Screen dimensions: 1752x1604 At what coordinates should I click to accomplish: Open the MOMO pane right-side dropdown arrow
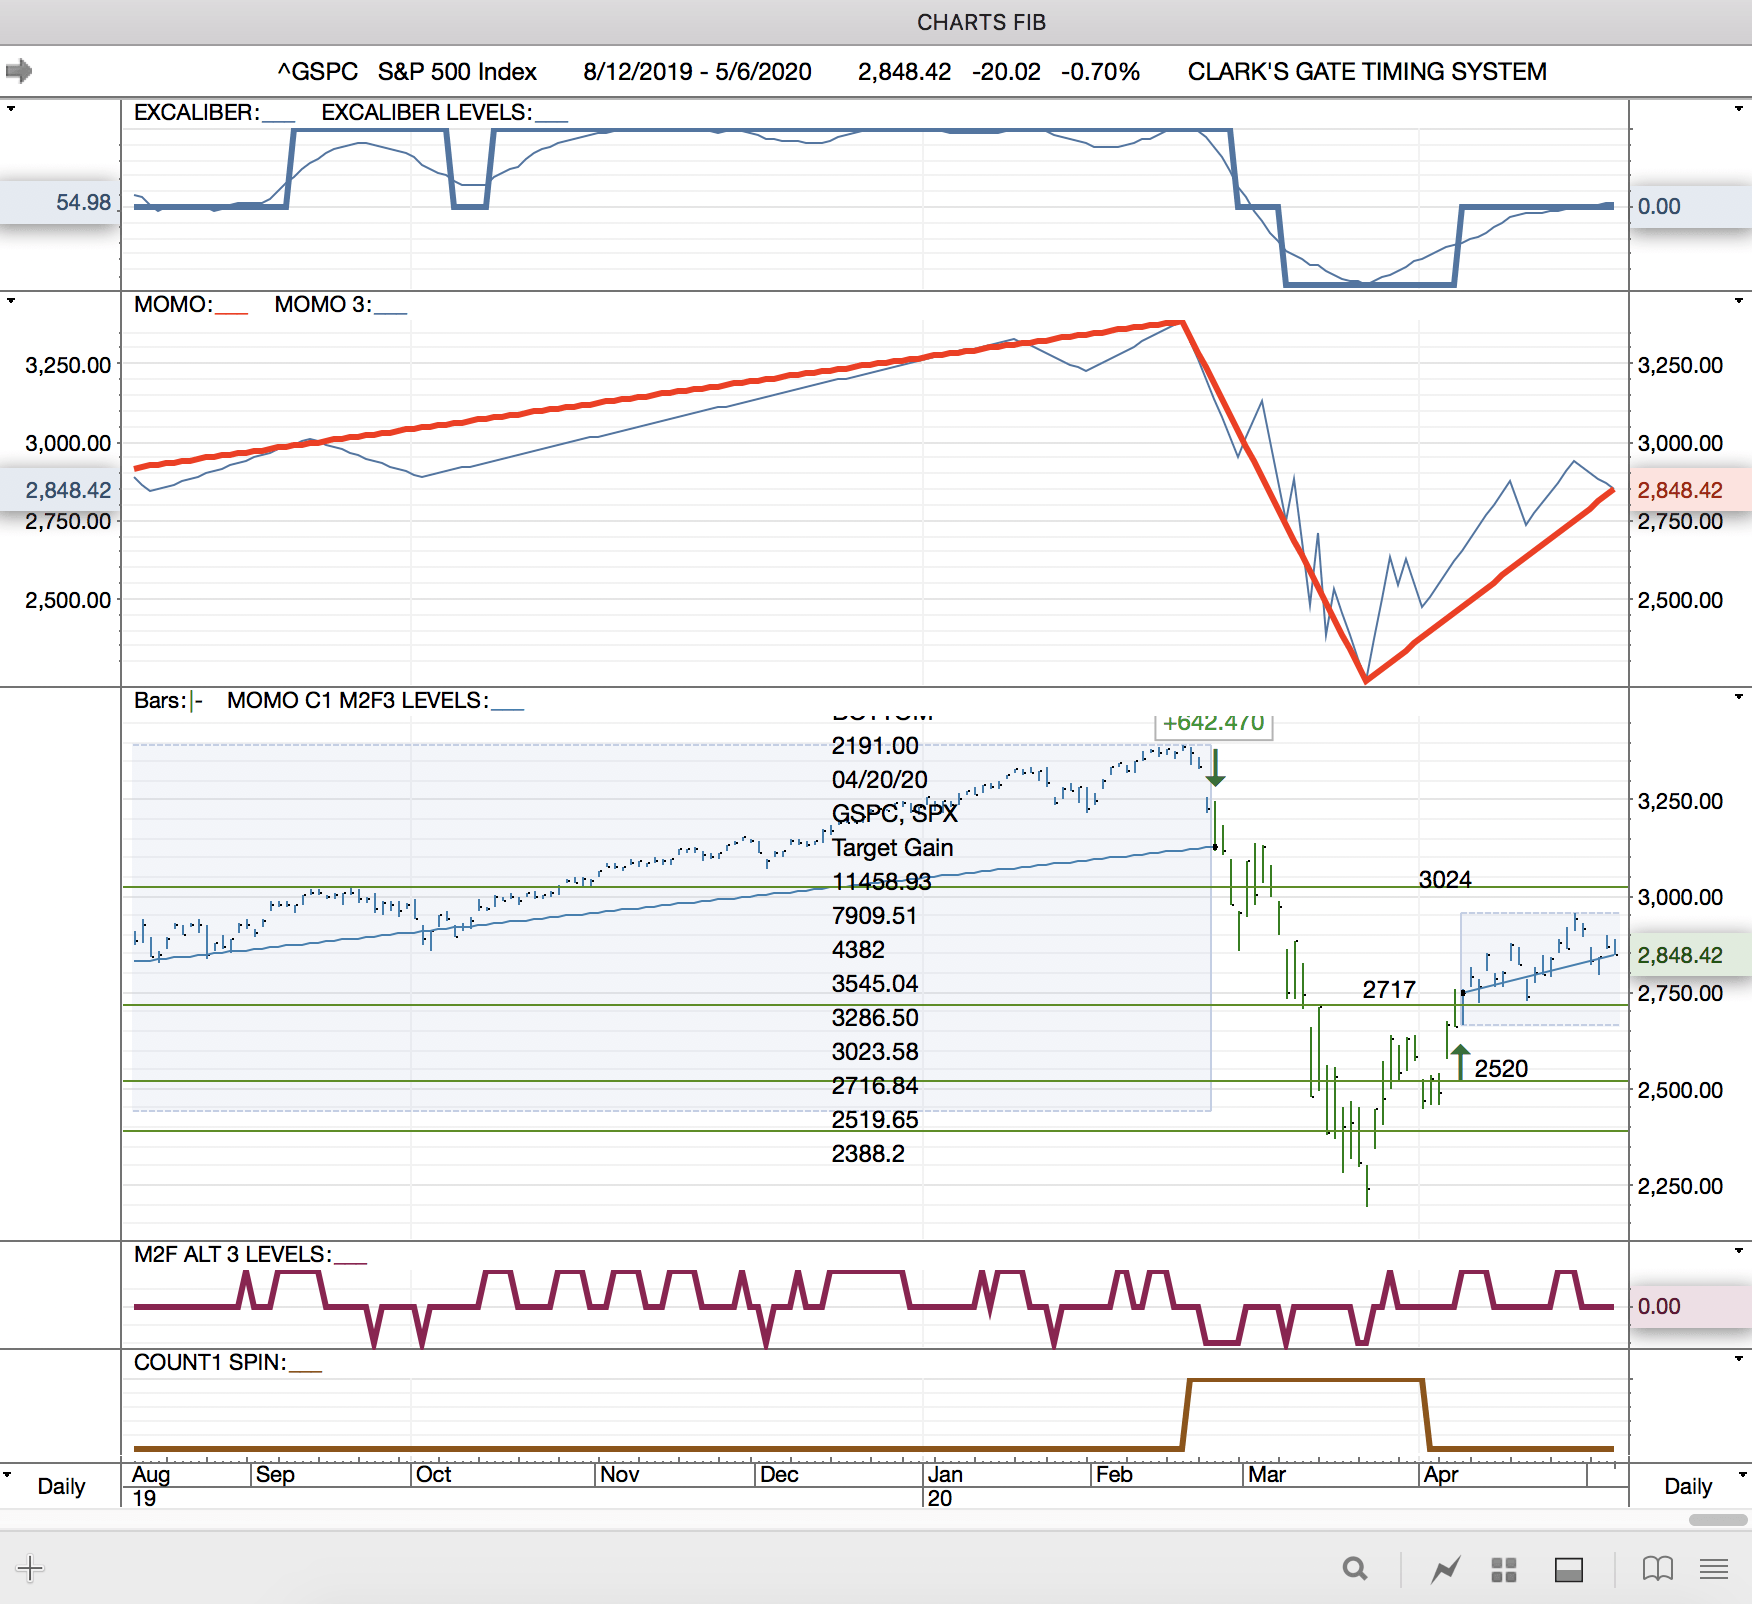(x=1739, y=300)
